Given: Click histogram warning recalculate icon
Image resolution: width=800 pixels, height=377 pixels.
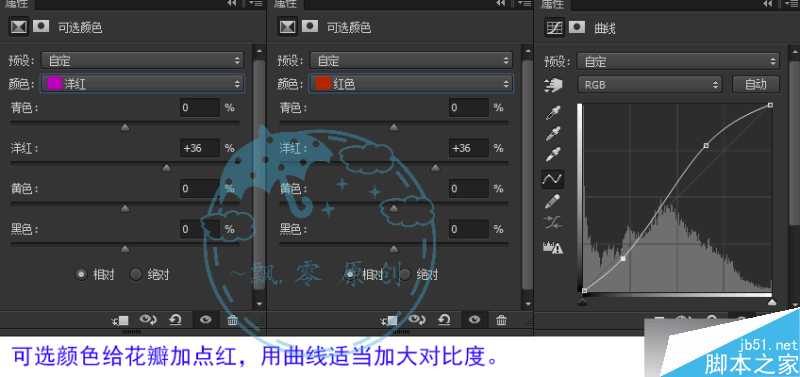Looking at the screenshot, I should 553,247.
